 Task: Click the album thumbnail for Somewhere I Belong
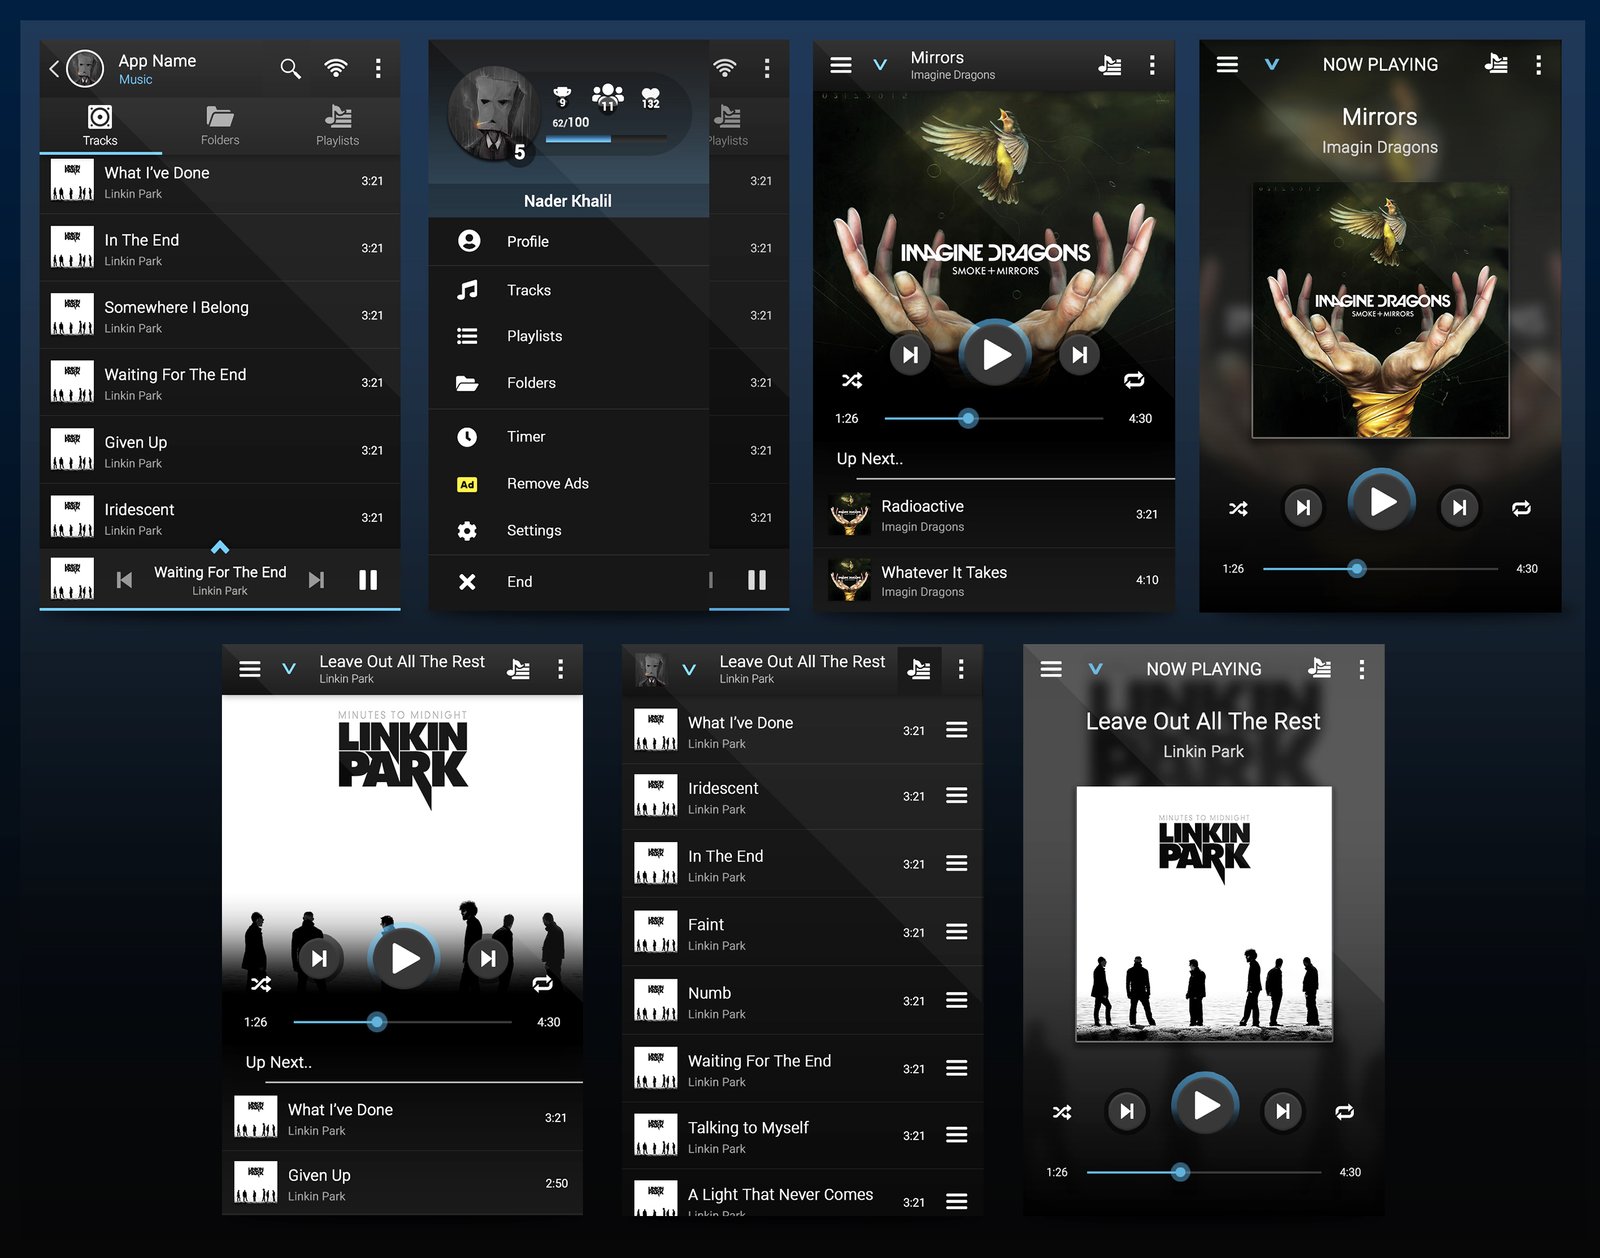pos(72,315)
